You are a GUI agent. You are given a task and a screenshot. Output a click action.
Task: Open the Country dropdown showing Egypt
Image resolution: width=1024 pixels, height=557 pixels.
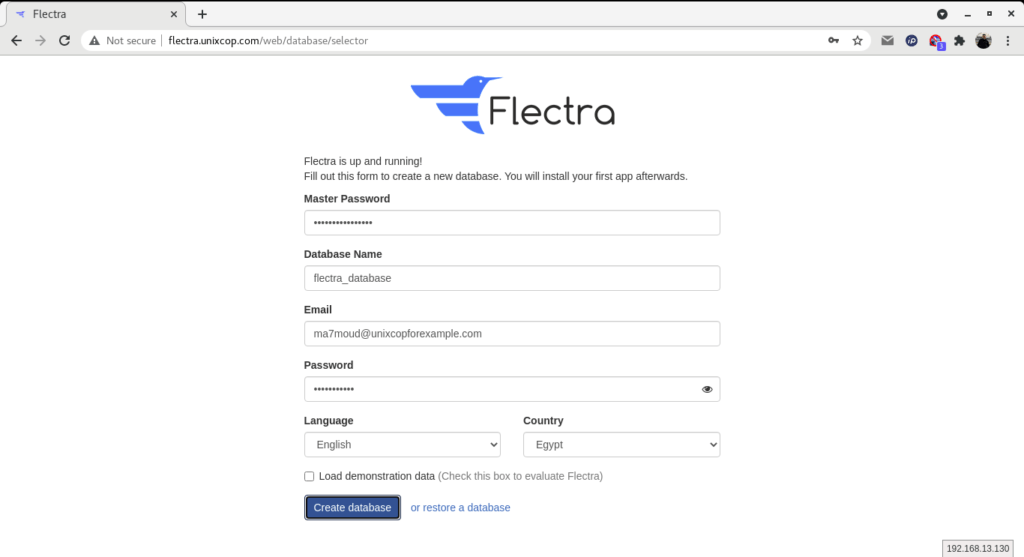pos(622,445)
